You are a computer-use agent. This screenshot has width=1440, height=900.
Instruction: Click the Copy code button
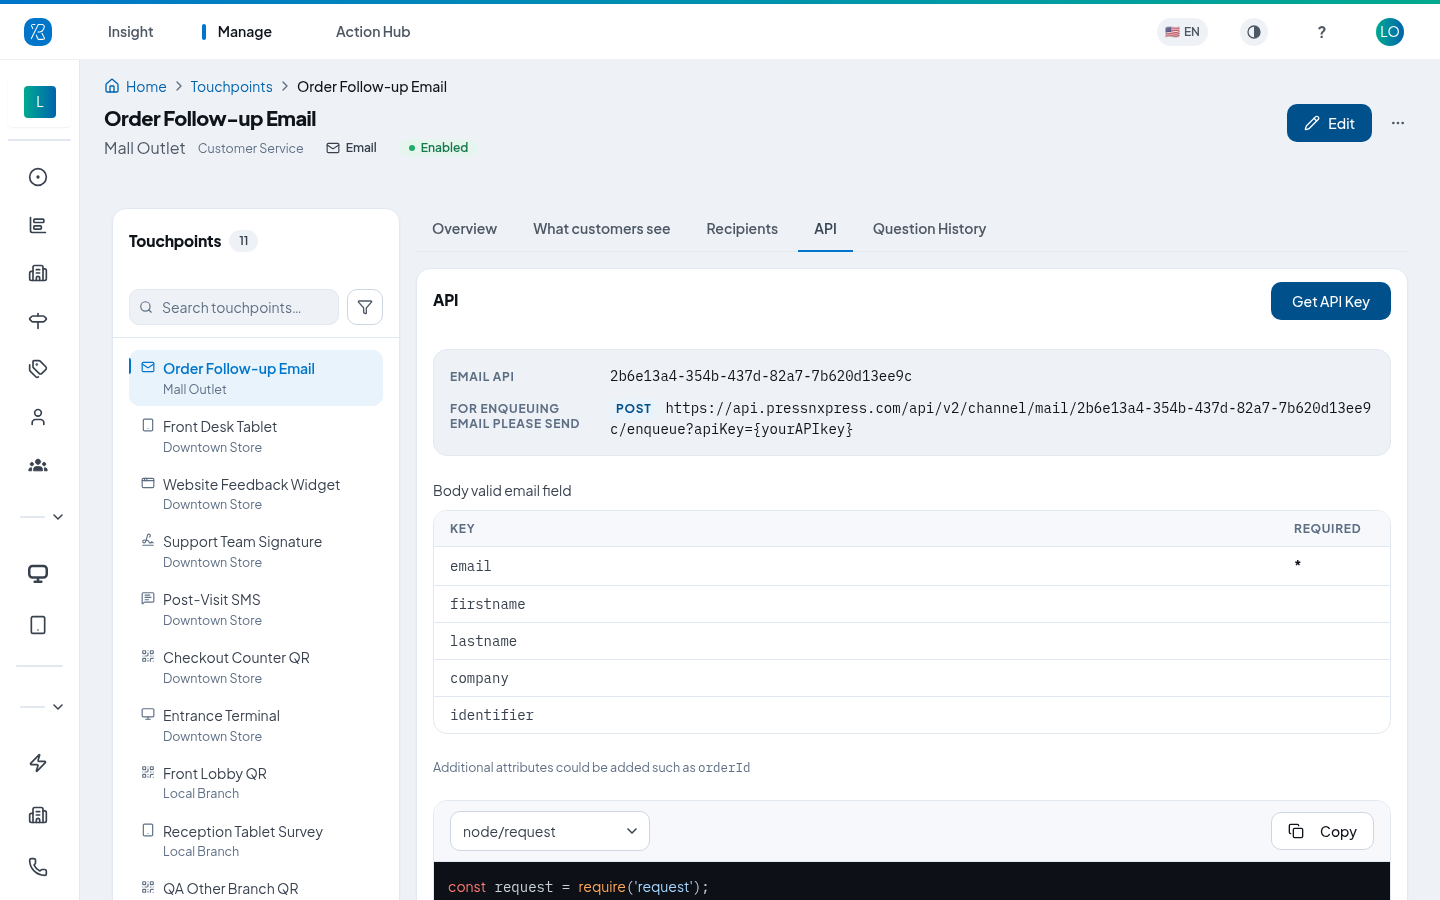(x=1322, y=831)
